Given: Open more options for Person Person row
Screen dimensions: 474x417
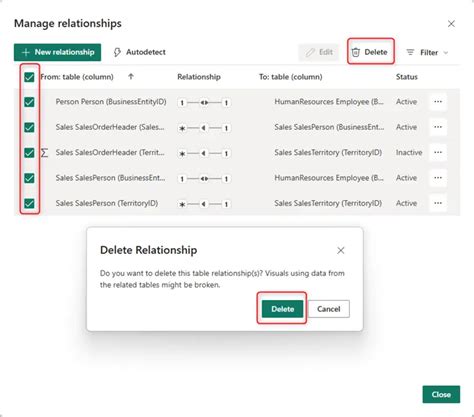Looking at the screenshot, I should 438,102.
